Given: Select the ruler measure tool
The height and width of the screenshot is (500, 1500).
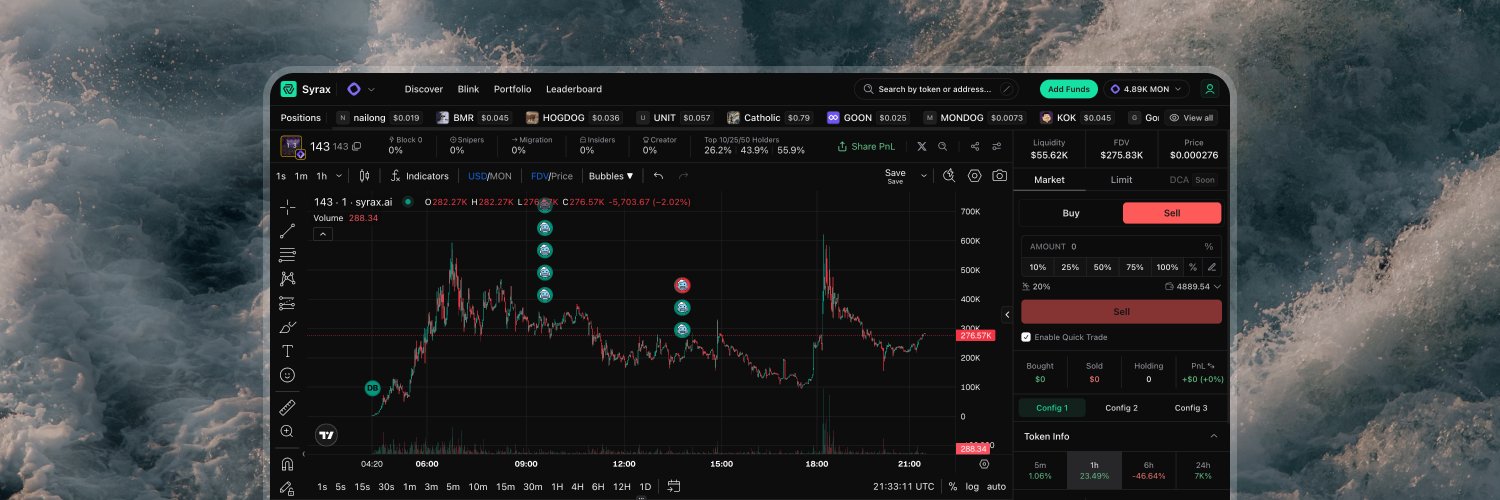Looking at the screenshot, I should tap(288, 407).
